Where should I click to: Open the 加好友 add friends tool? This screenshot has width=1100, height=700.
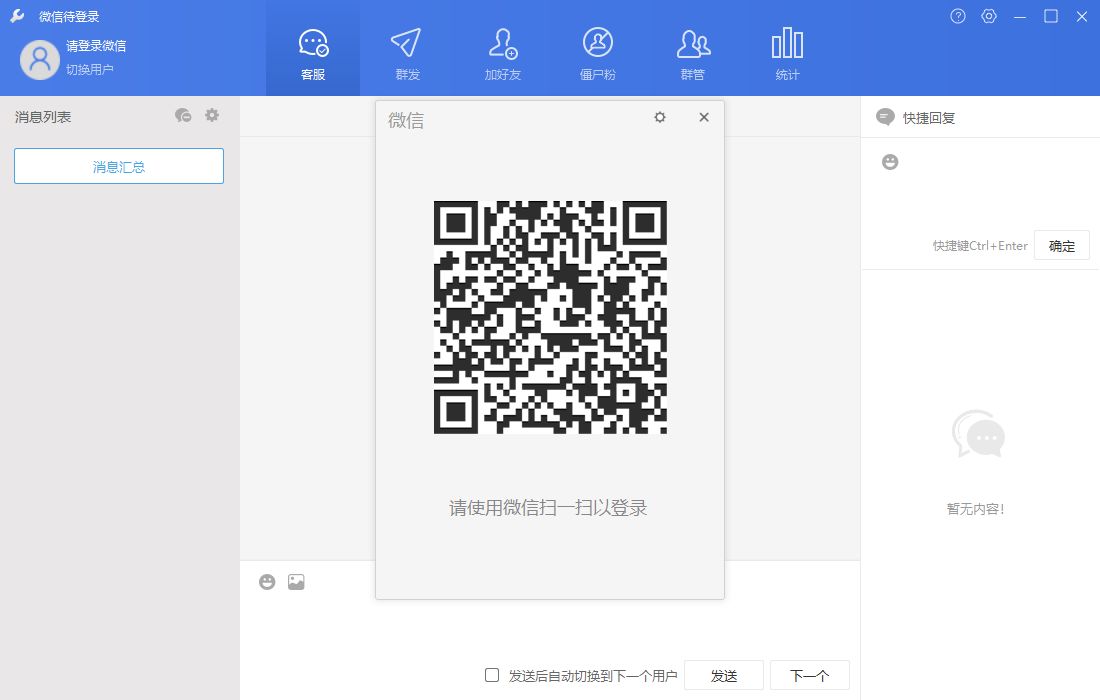coord(500,49)
